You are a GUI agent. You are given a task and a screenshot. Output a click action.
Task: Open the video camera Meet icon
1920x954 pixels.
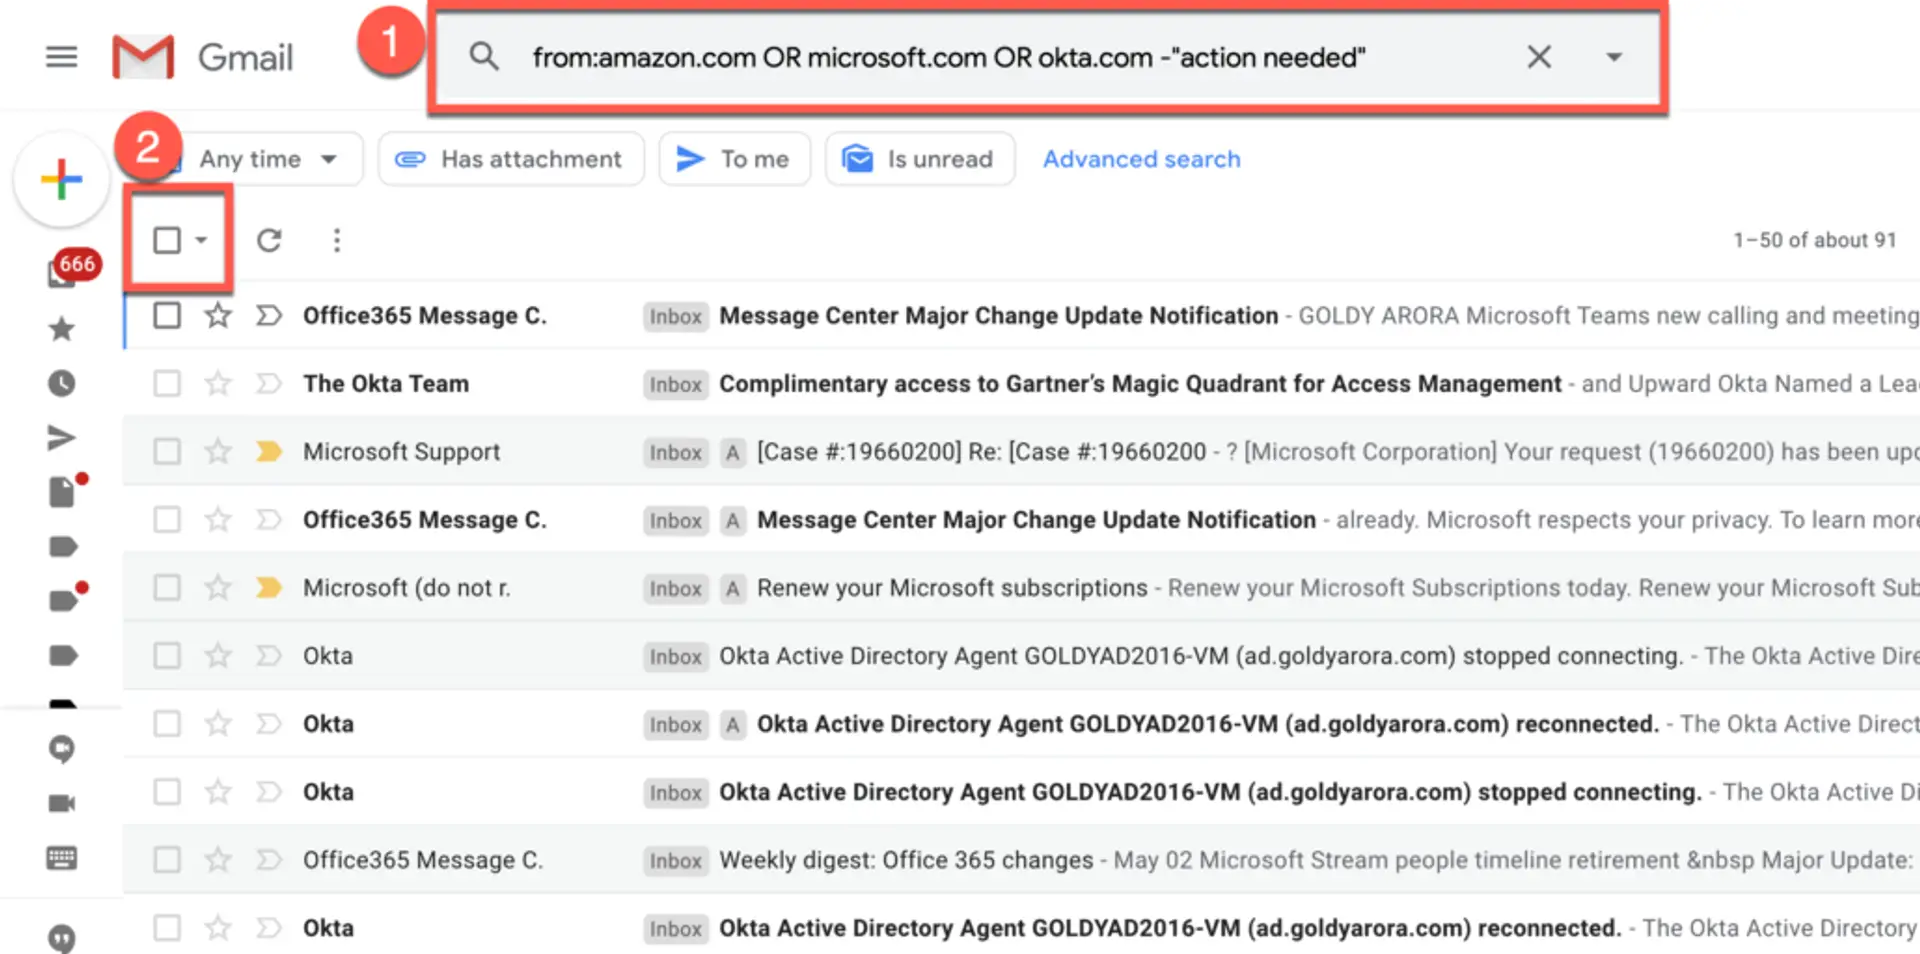[x=62, y=803]
